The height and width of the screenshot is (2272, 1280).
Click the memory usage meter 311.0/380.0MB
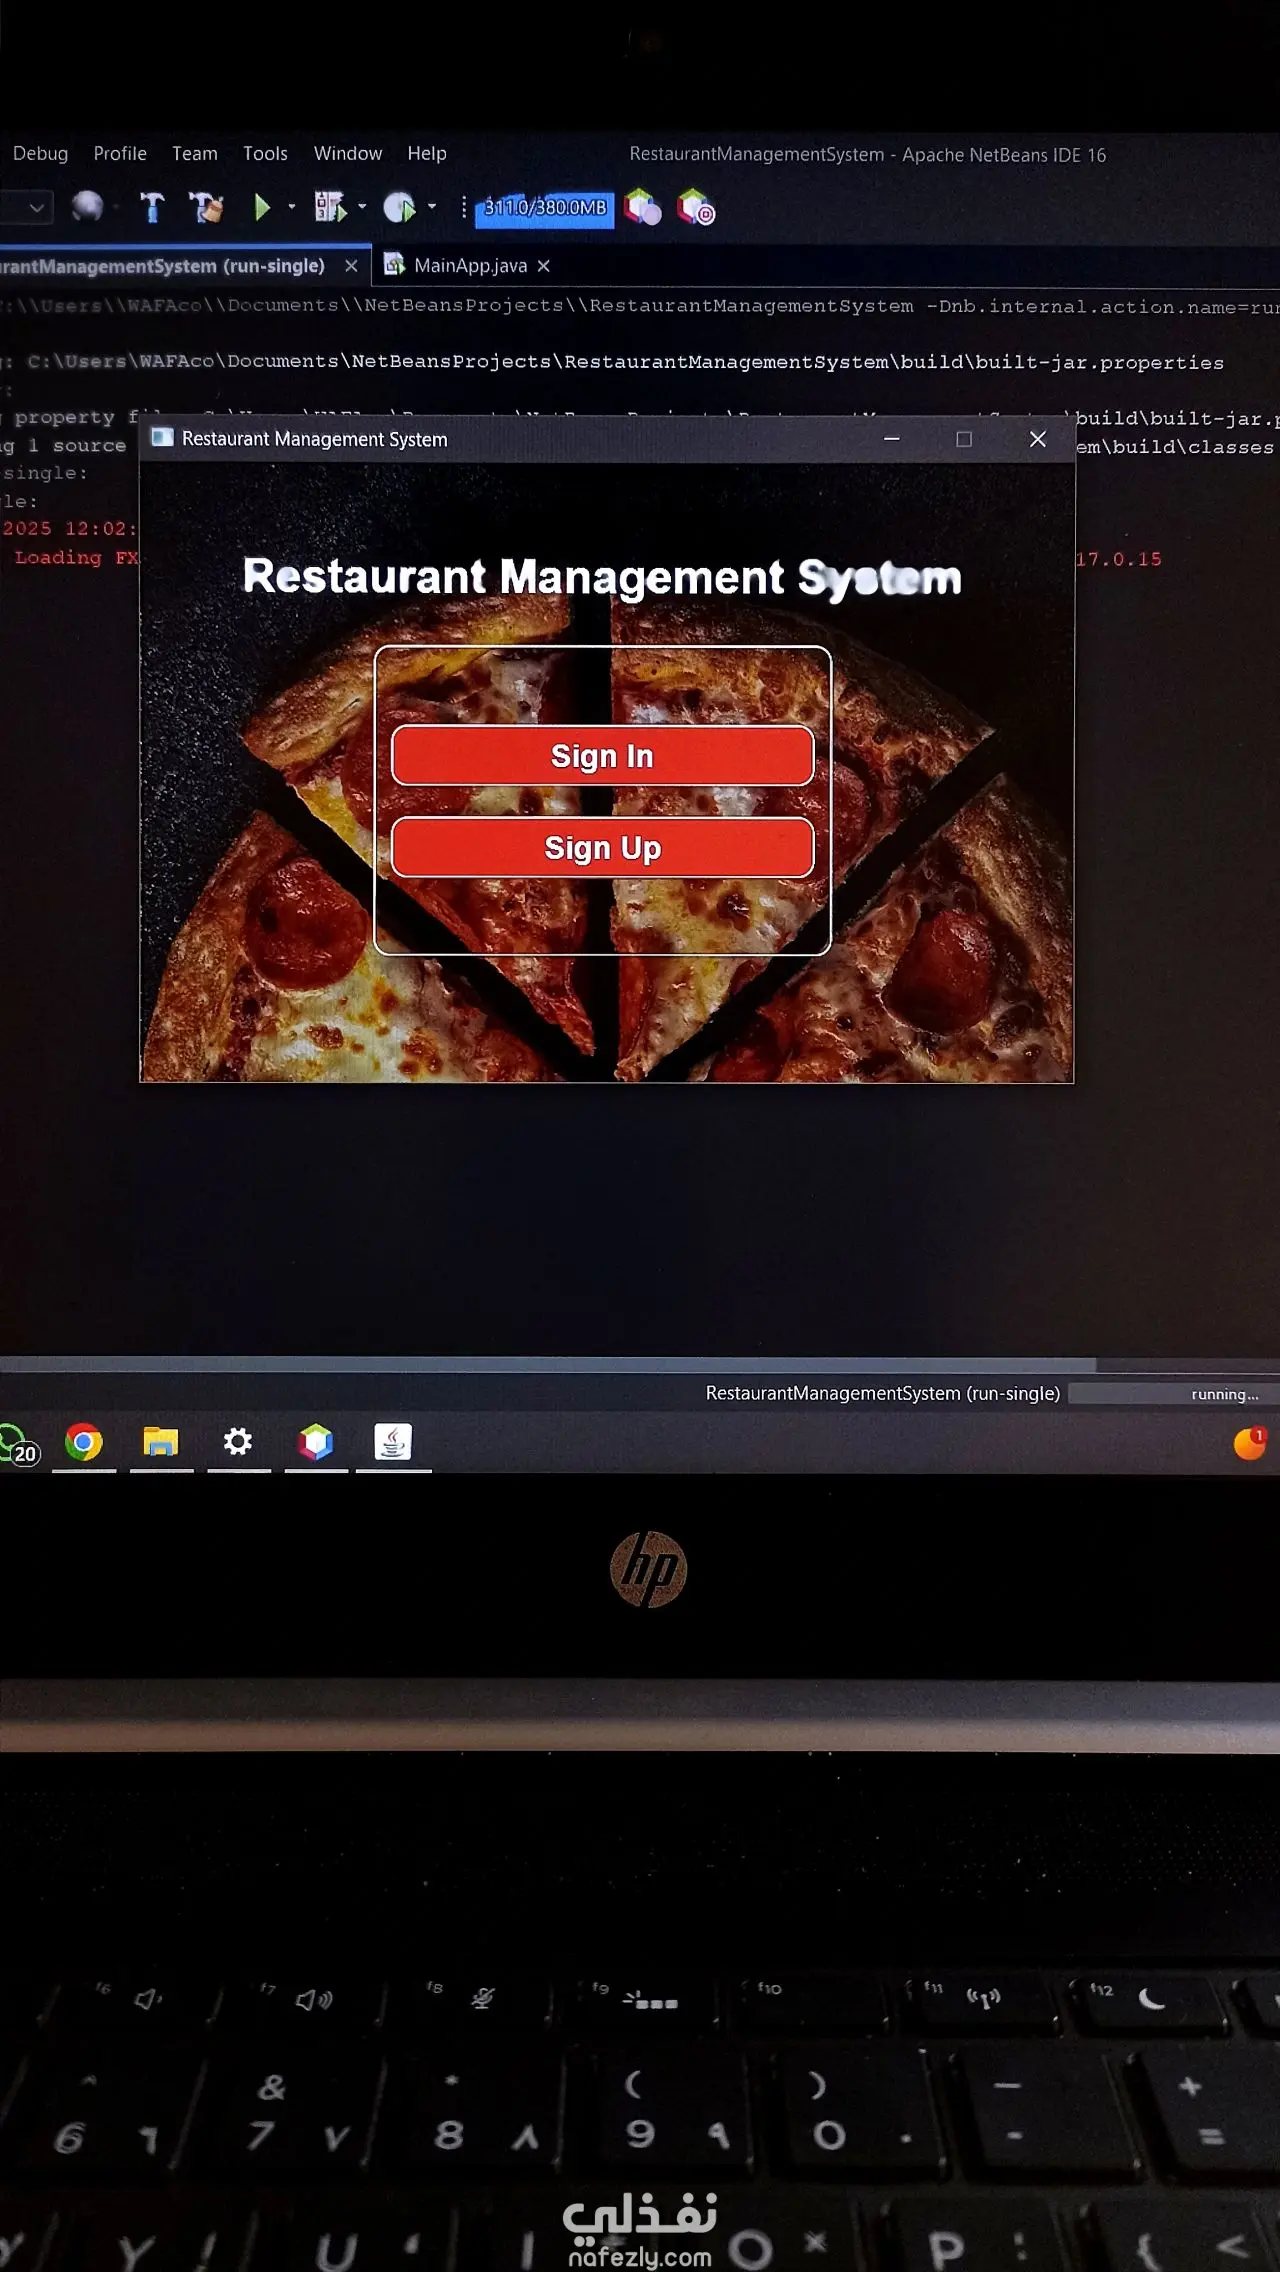tap(545, 208)
